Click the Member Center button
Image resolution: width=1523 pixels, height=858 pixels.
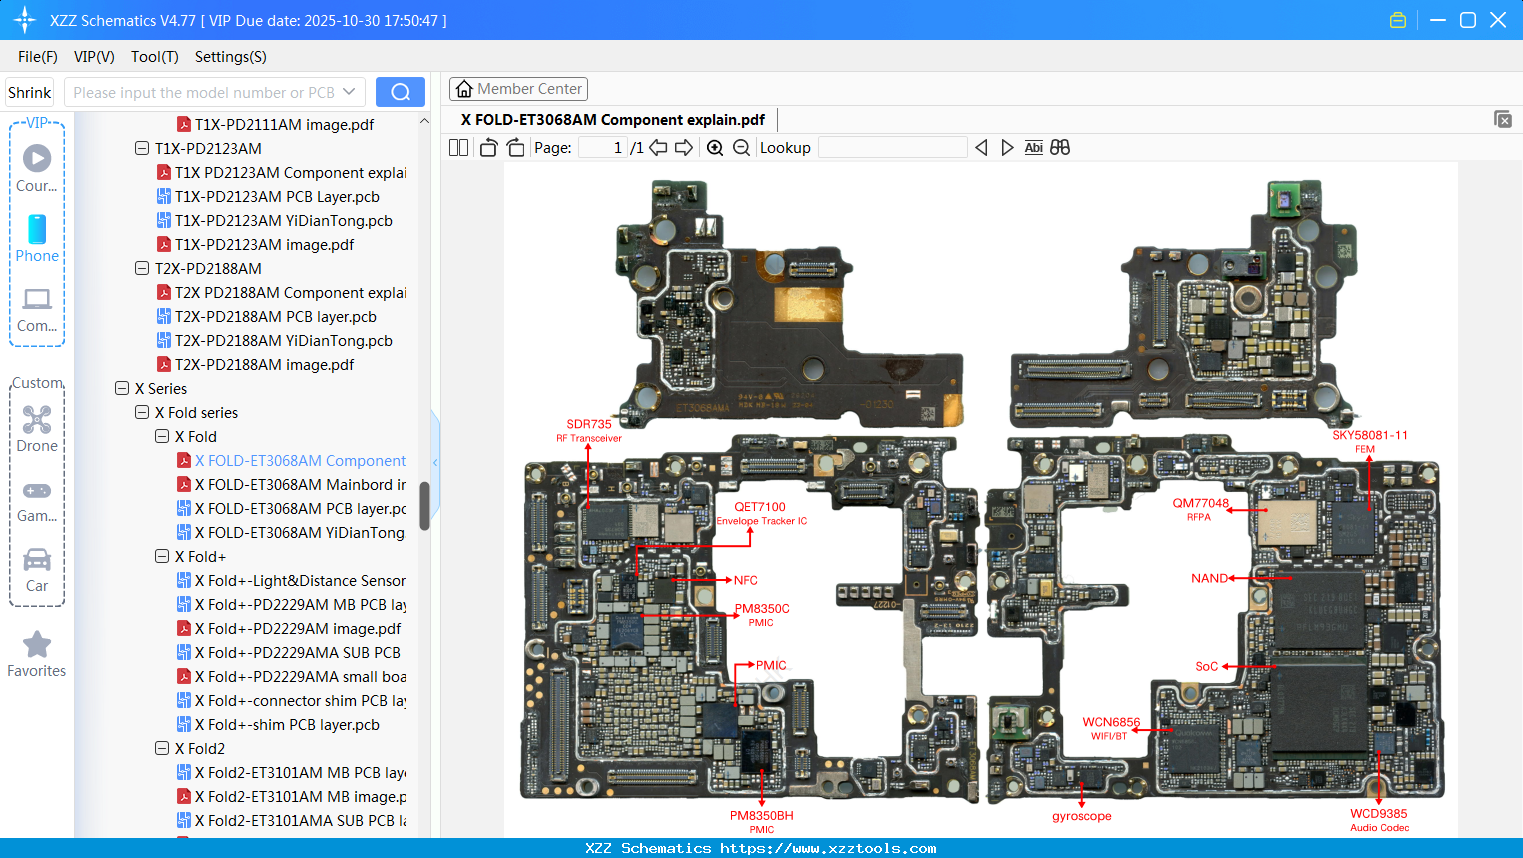tap(518, 89)
